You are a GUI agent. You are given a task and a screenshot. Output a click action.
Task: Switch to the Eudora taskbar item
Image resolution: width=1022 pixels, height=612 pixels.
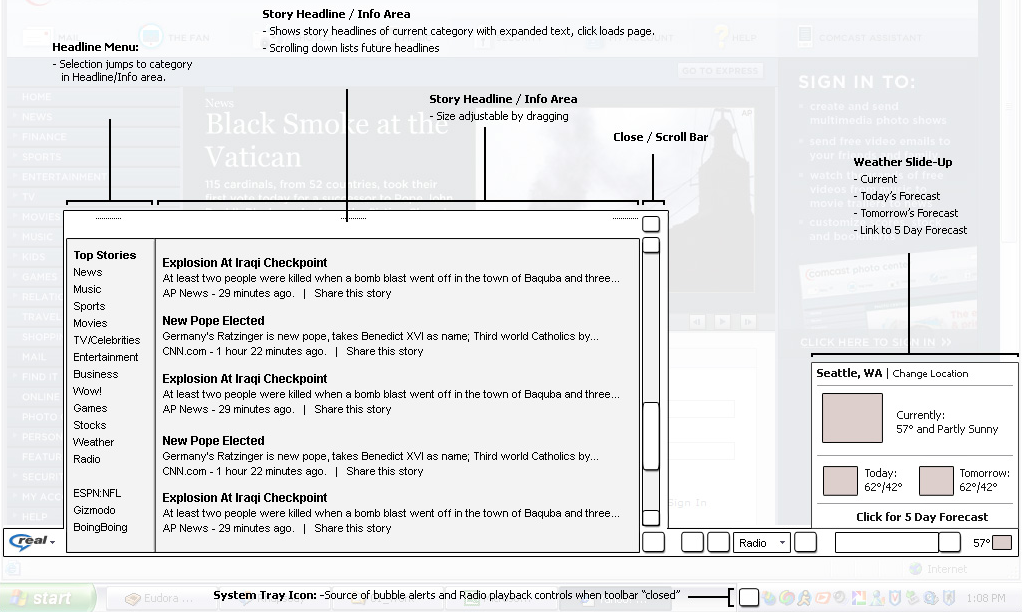click(x=160, y=598)
